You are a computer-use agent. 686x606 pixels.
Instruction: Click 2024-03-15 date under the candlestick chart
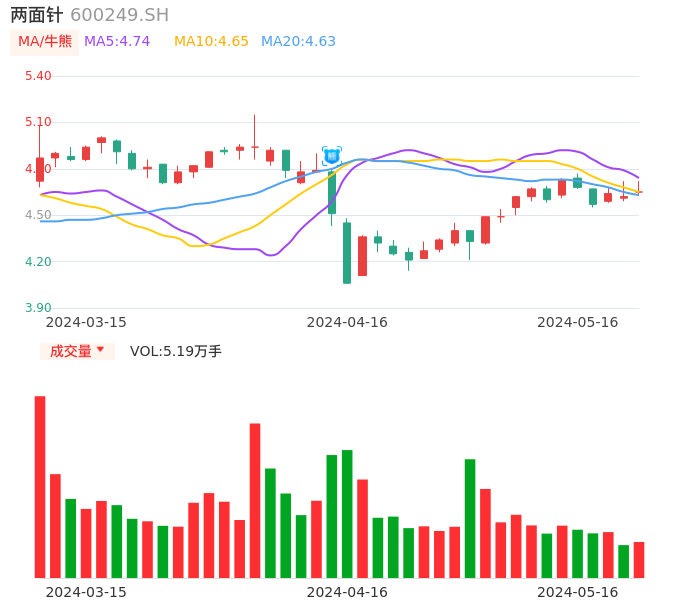point(86,322)
